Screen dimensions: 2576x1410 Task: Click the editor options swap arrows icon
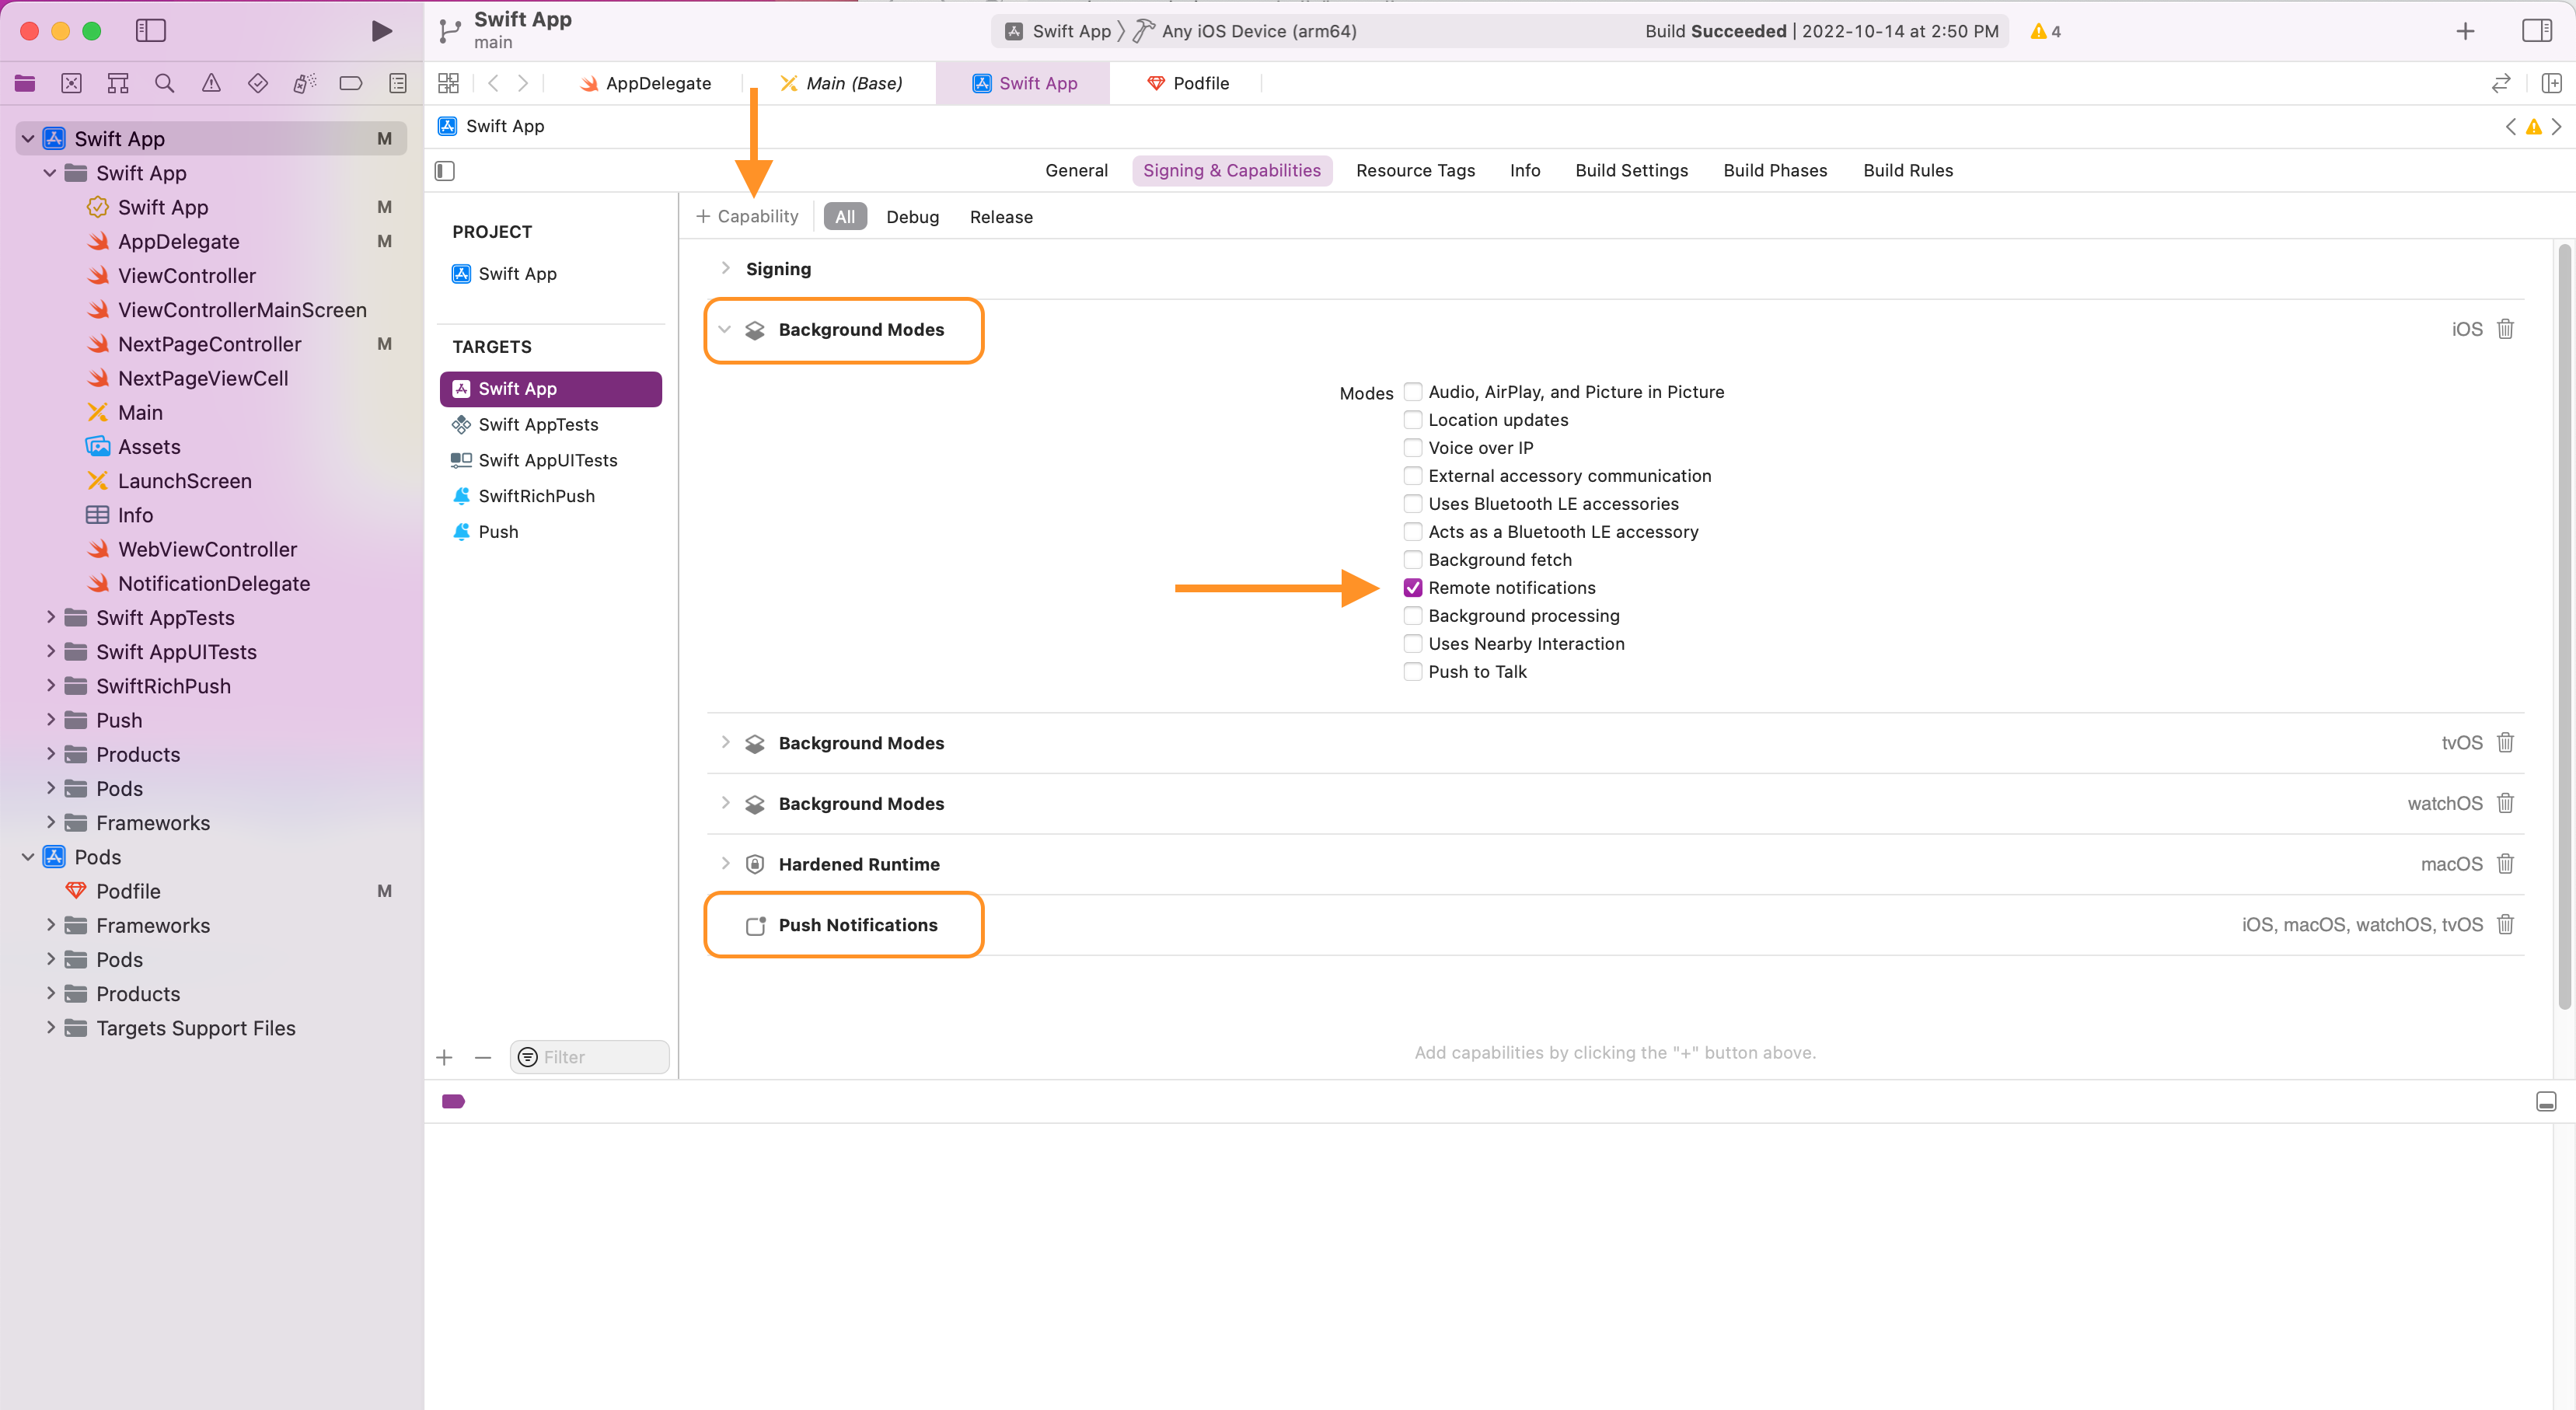click(x=2501, y=83)
